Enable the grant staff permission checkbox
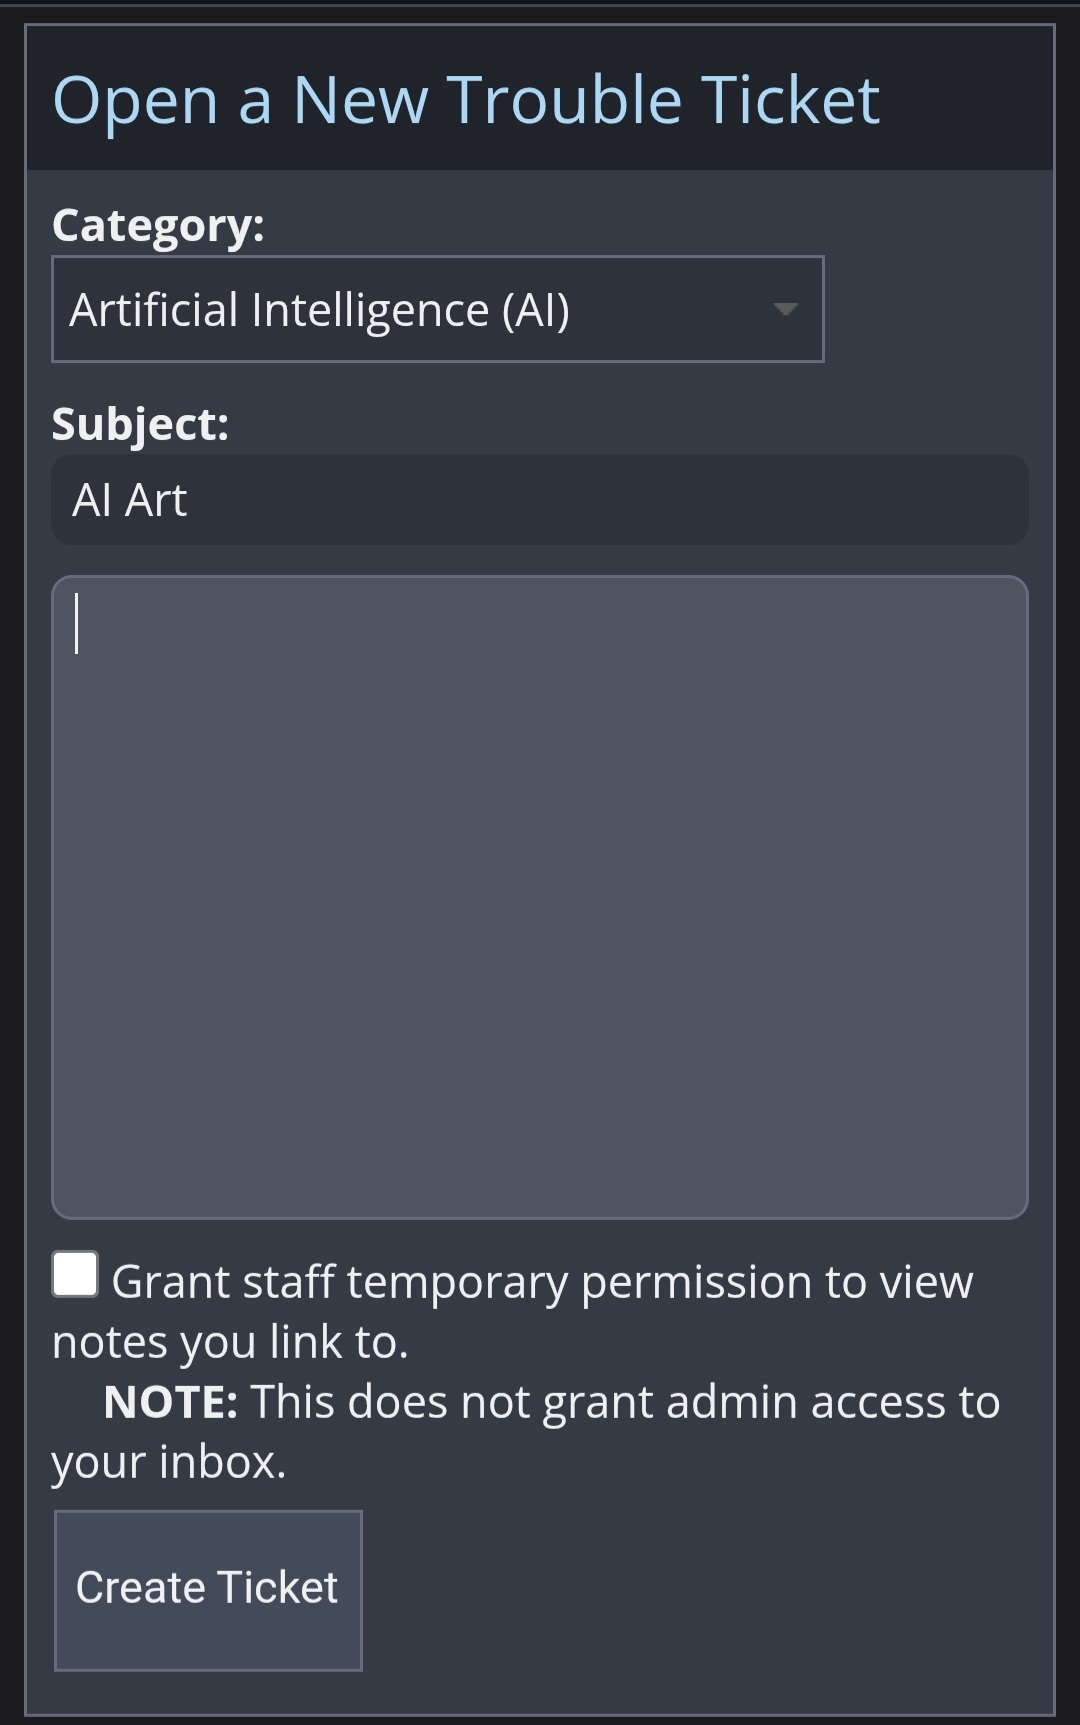The width and height of the screenshot is (1080, 1725). [x=75, y=1275]
